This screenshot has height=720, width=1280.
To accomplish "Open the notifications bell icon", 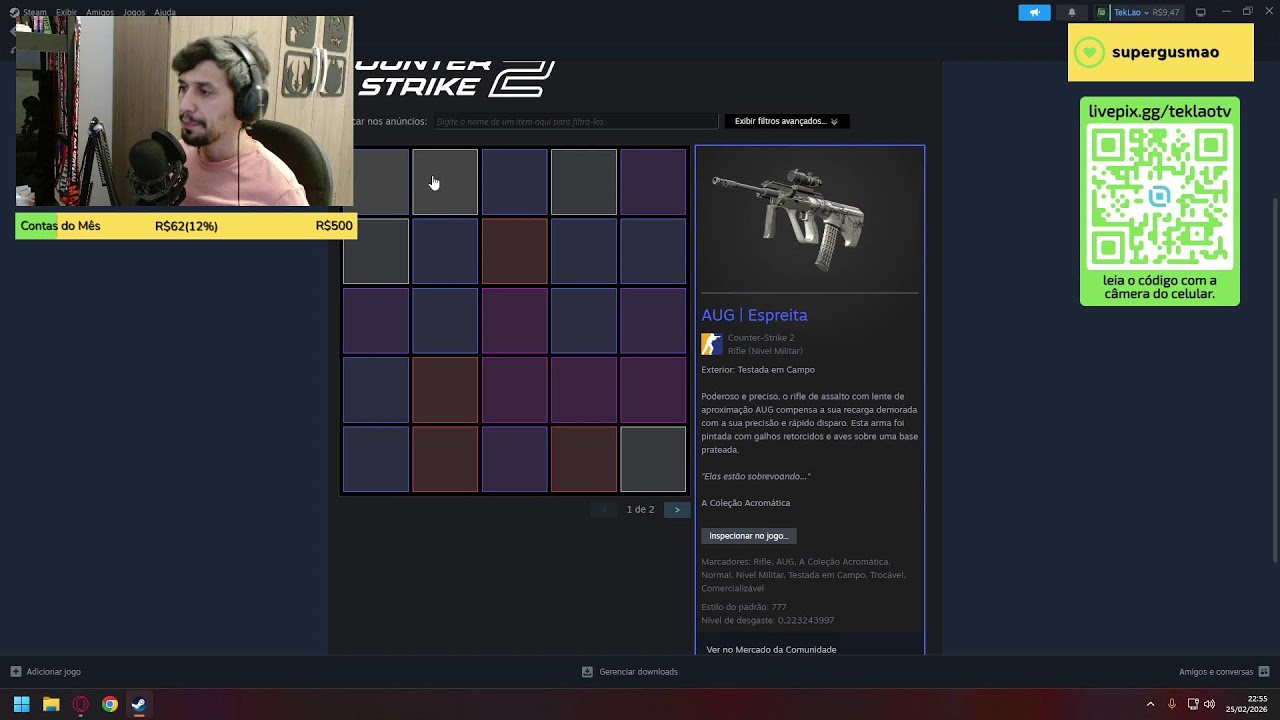I will point(1072,12).
